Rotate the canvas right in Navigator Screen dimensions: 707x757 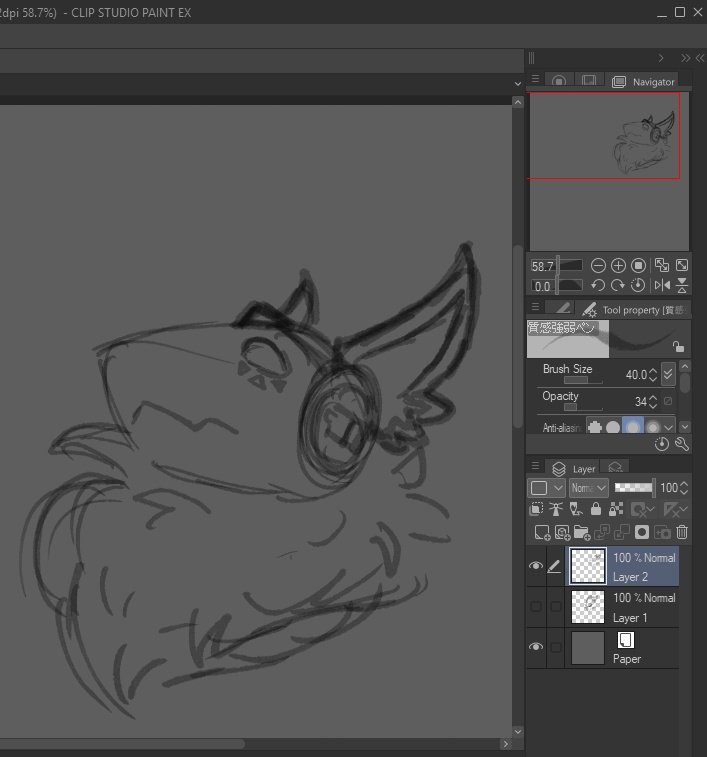pos(618,285)
